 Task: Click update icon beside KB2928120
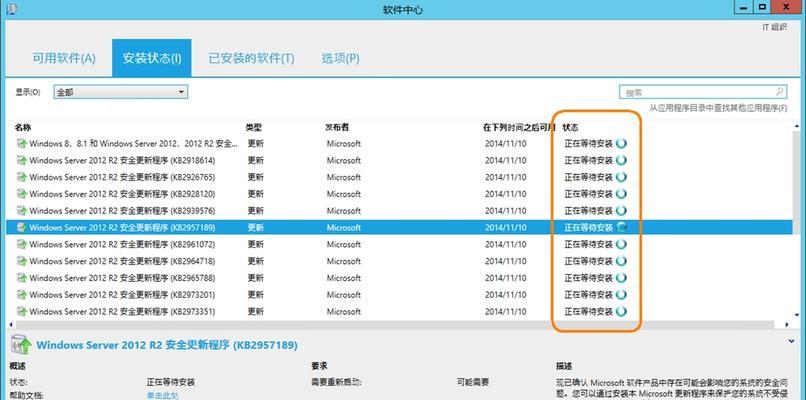pyautogui.click(x=22, y=194)
